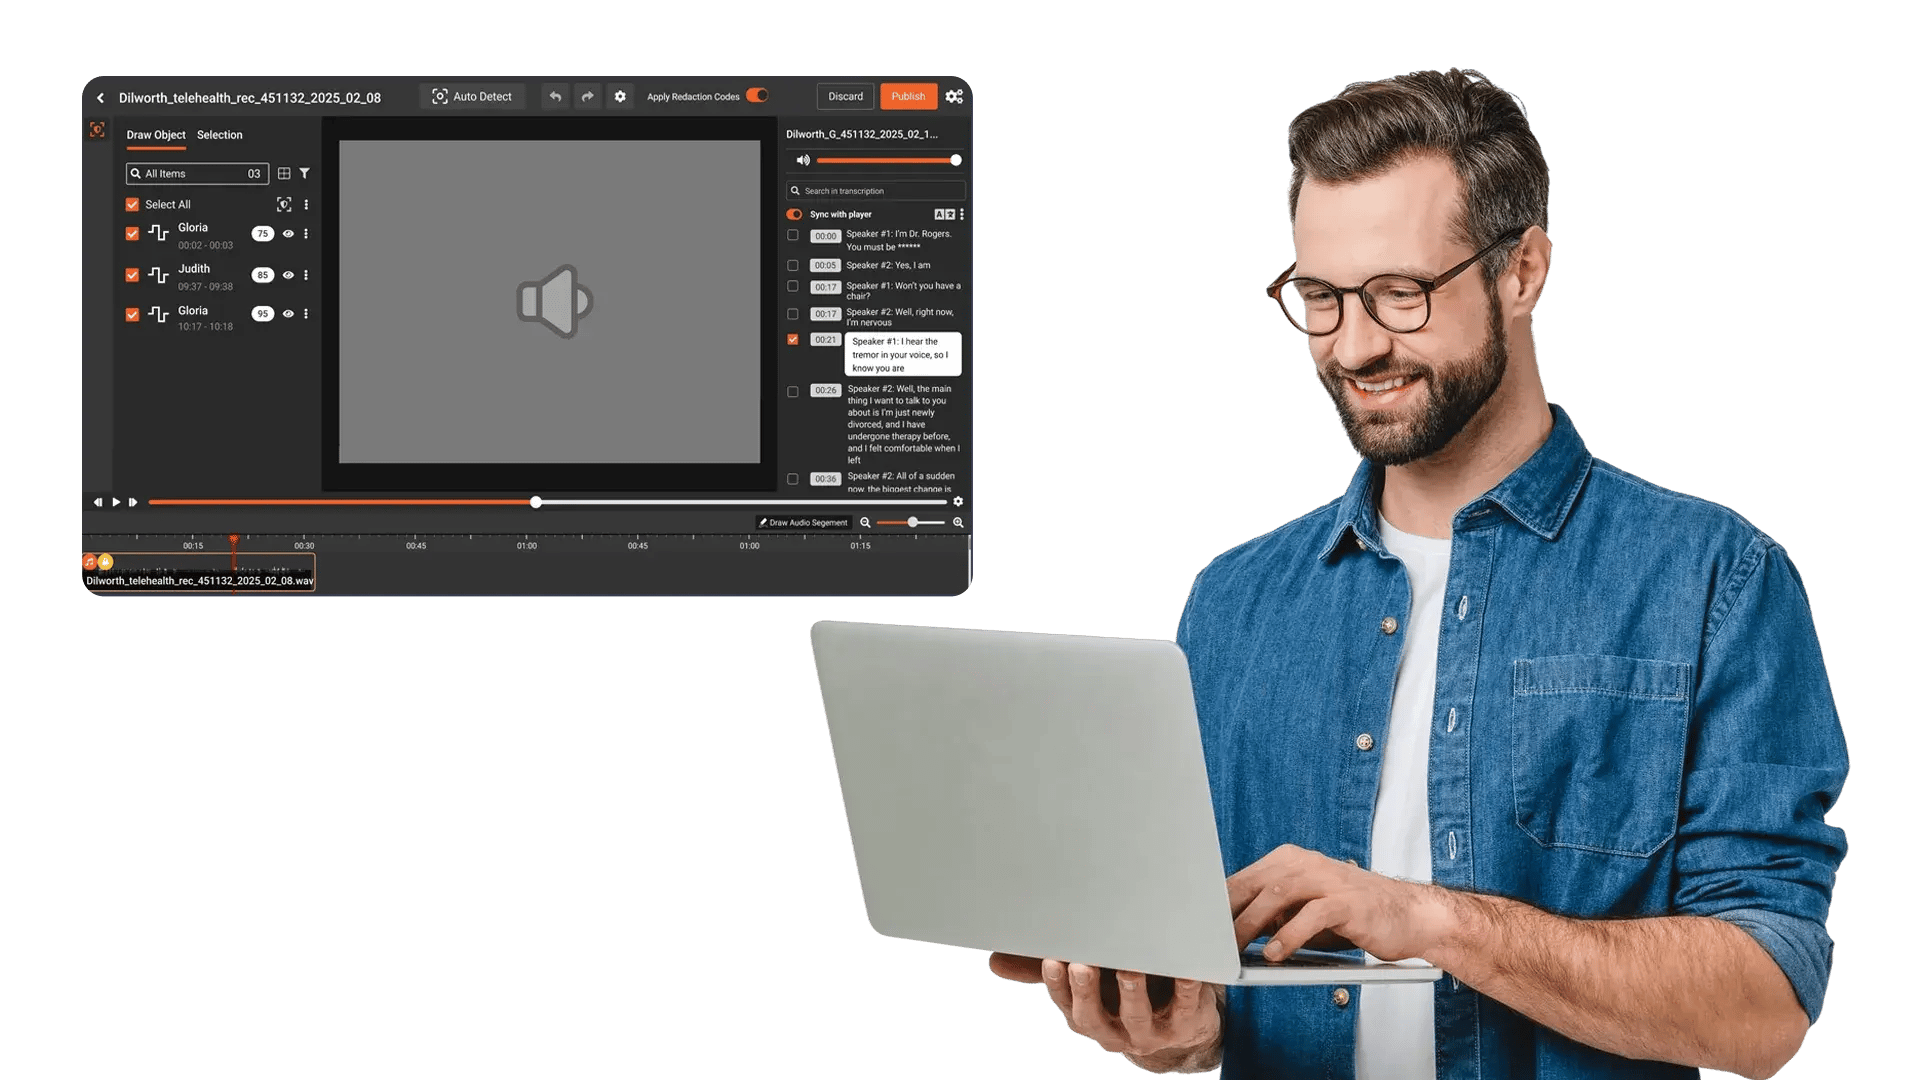Uncheck the 00:21 transcript checkbox
Viewport: 1920px width, 1080px height.
(793, 339)
